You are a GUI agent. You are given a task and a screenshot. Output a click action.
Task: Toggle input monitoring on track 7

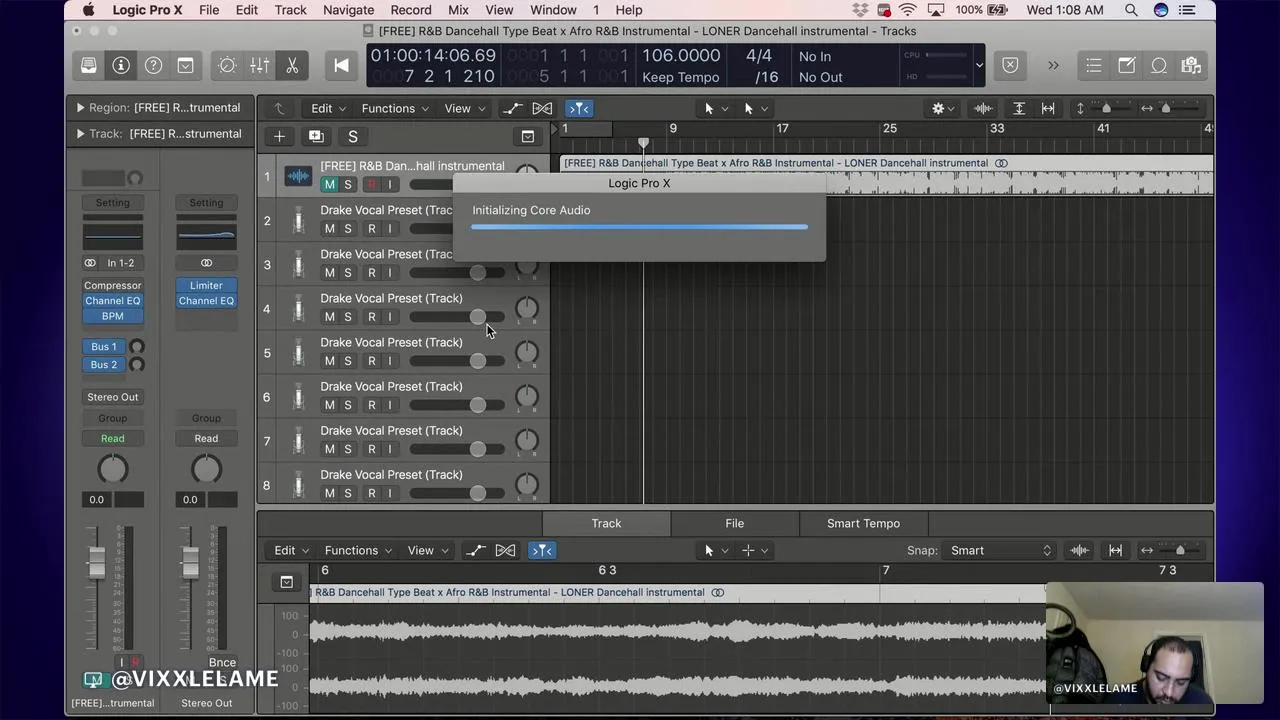390,449
